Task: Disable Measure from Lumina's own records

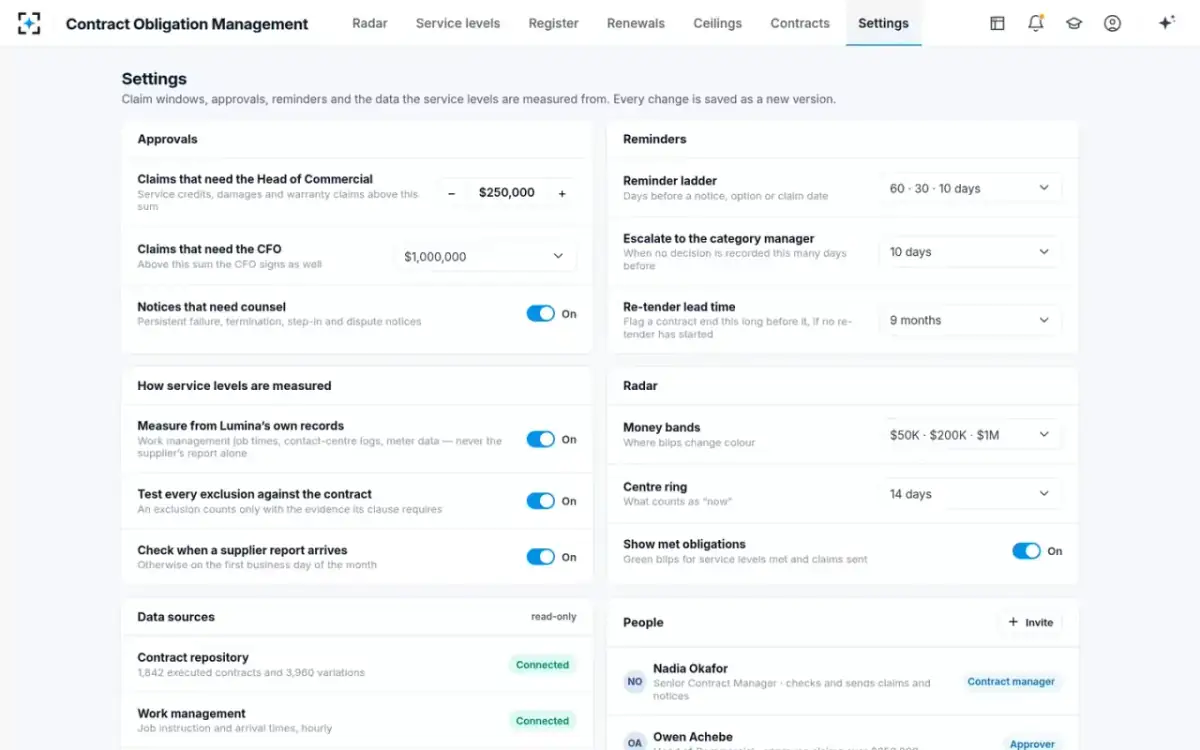Action: (541, 439)
